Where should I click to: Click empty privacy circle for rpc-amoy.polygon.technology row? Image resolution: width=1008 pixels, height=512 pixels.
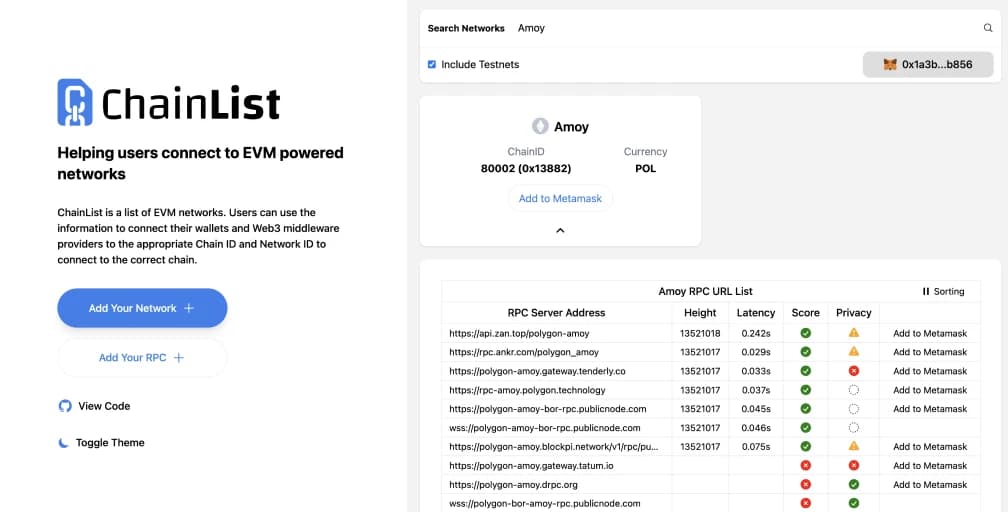tap(854, 390)
